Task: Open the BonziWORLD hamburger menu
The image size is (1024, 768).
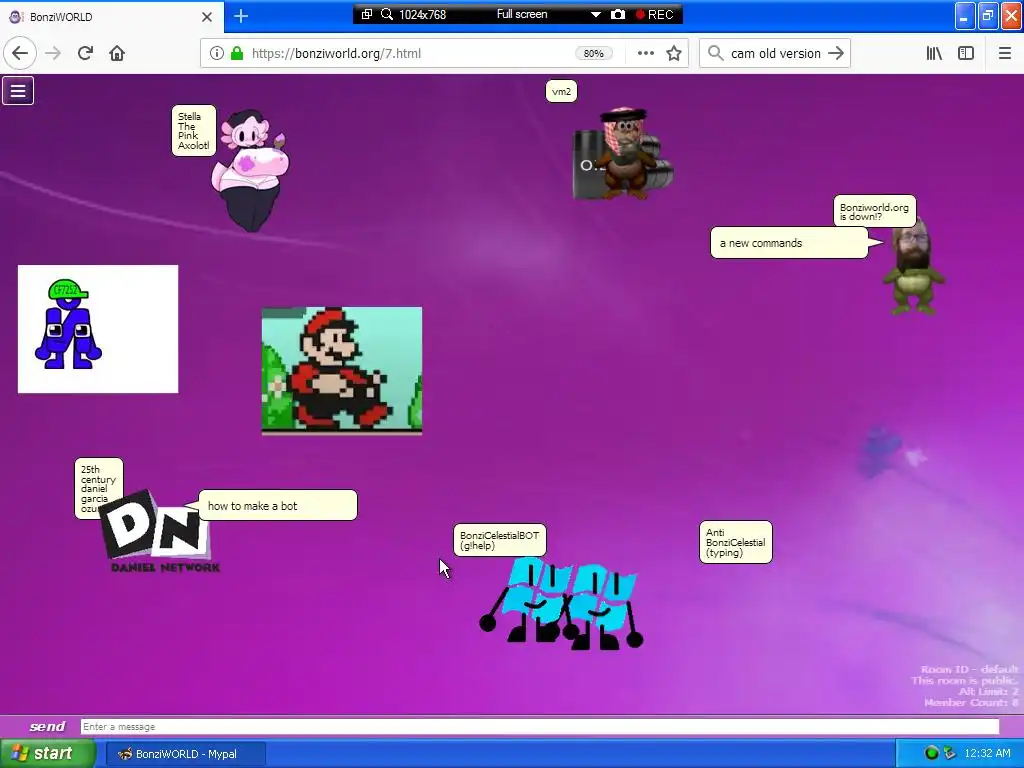Action: point(18,91)
